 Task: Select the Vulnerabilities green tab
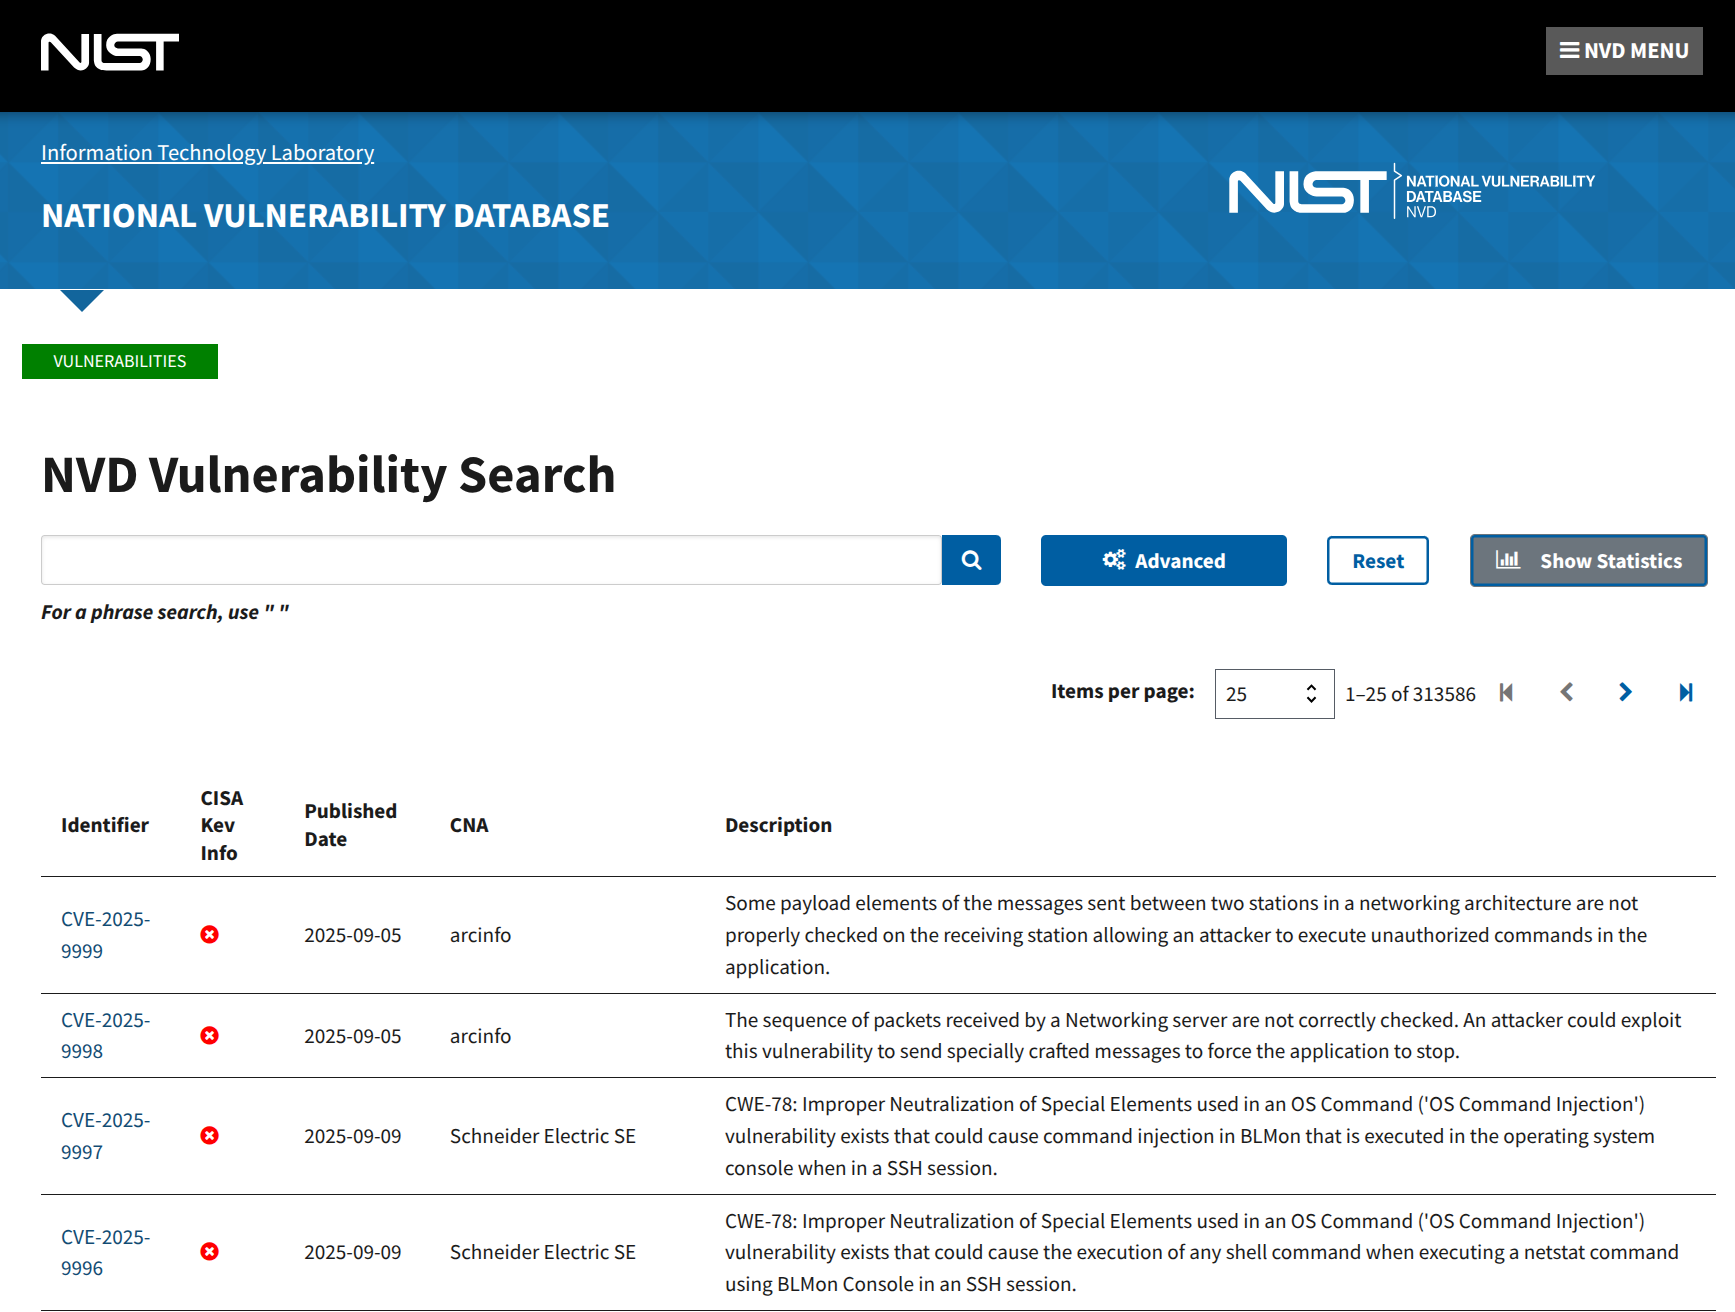tap(120, 361)
